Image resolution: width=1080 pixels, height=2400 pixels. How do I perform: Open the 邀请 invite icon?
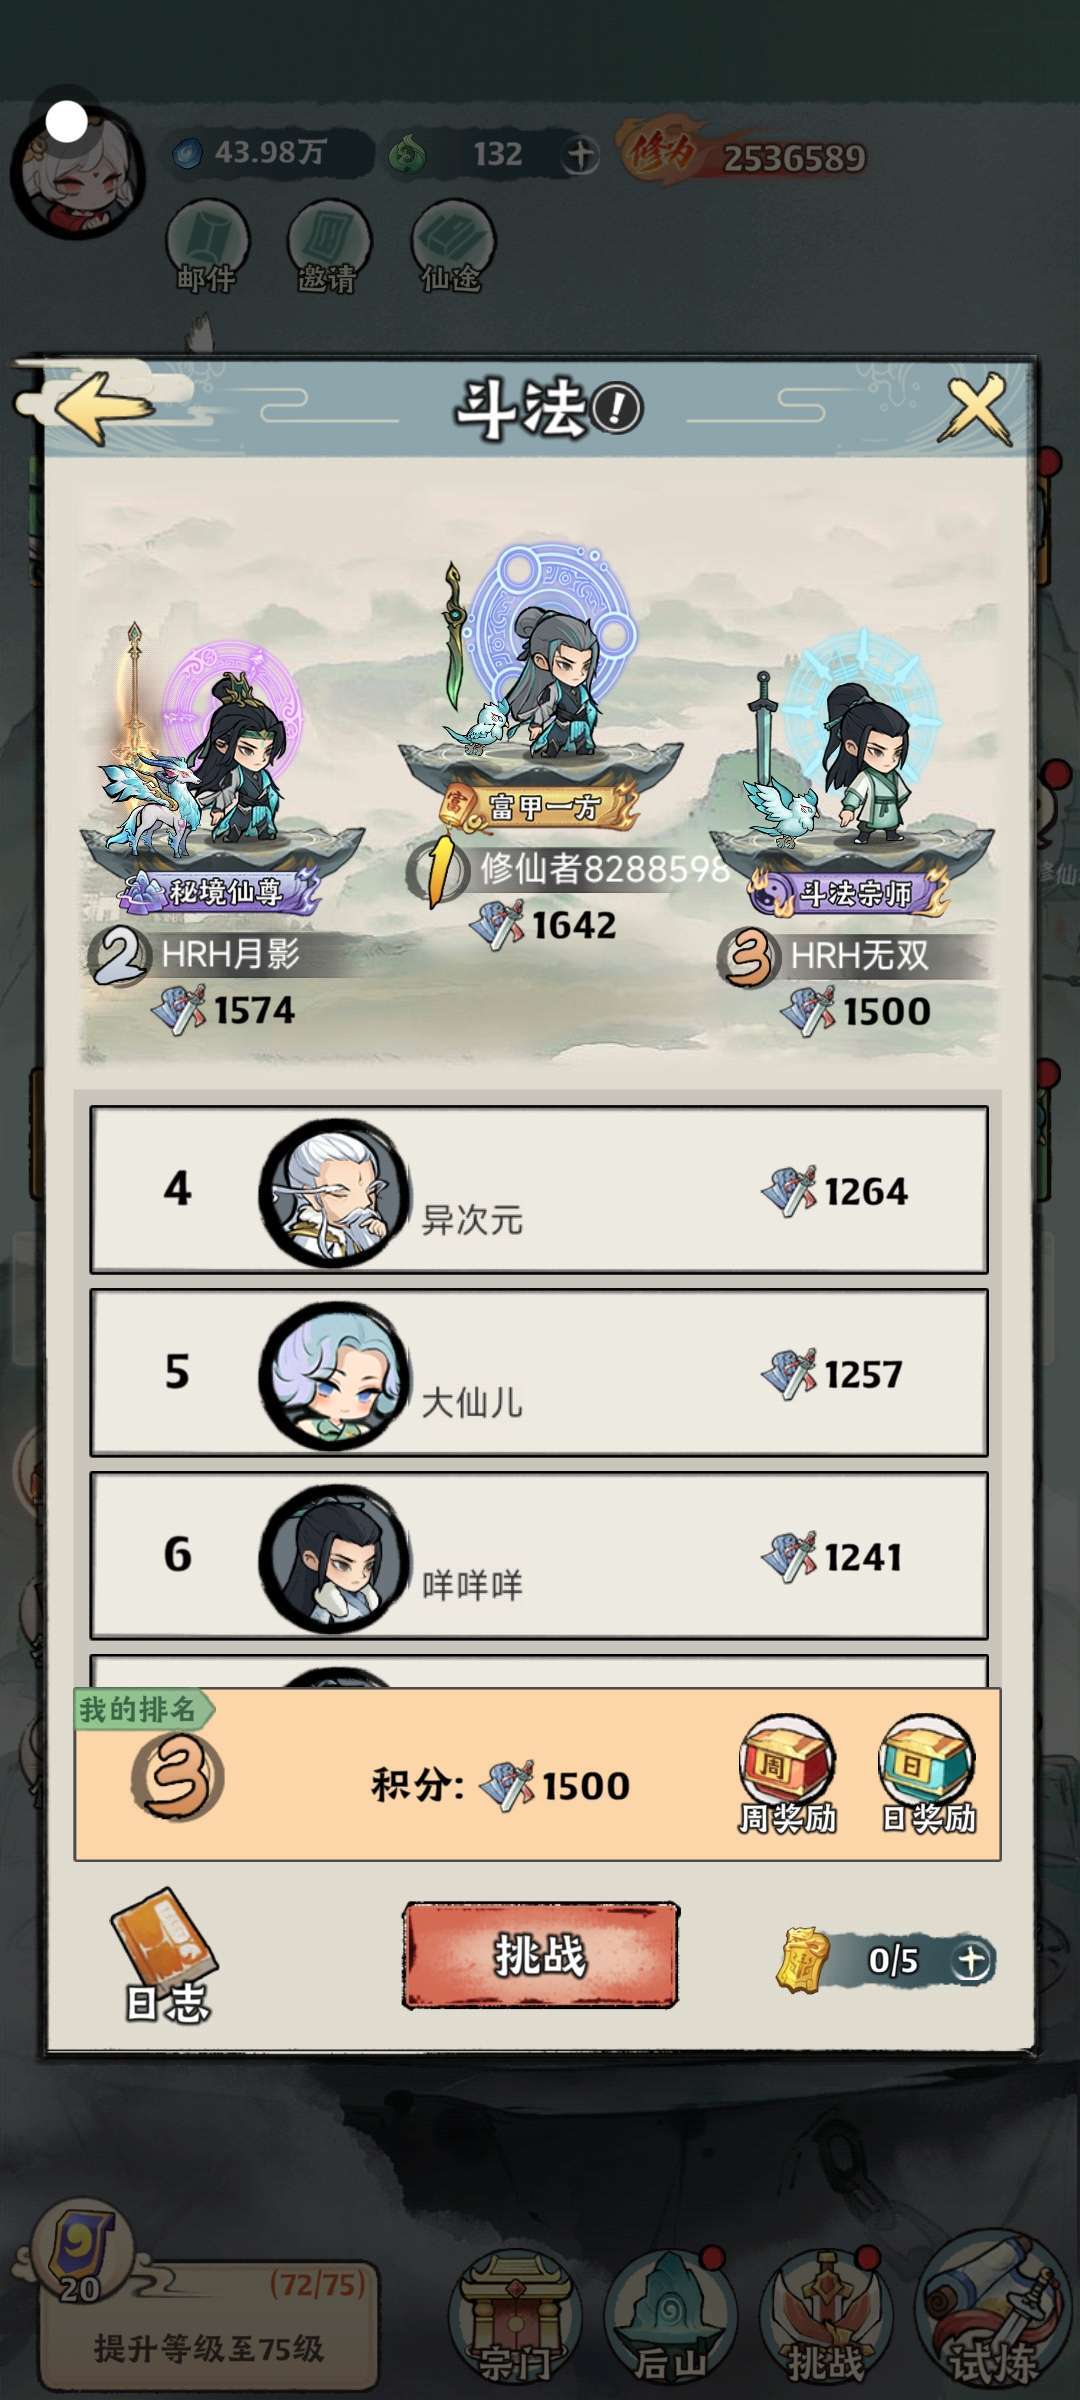click(328, 246)
